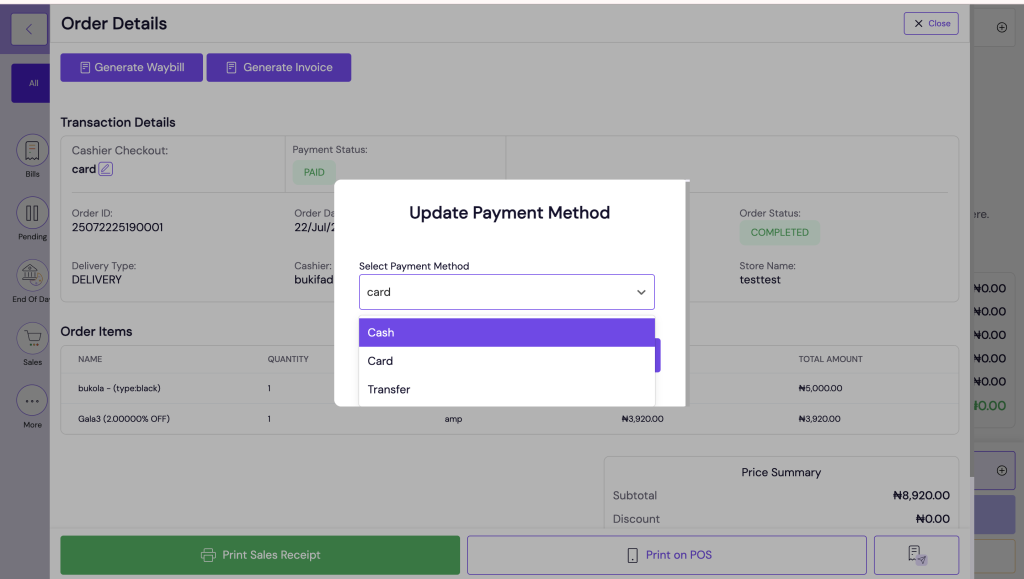This screenshot has width=1024, height=579.
Task: Click the Generate Waybill button
Action: click(131, 67)
